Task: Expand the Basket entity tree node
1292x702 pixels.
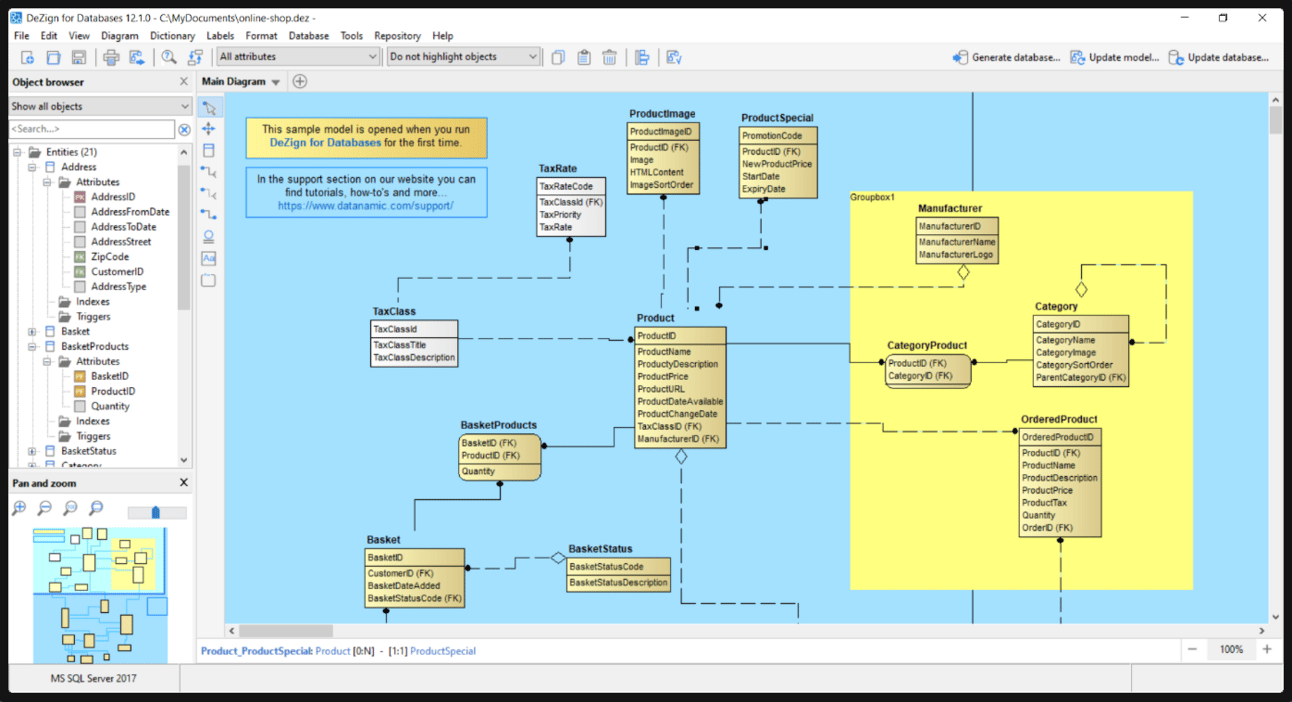Action: click(32, 331)
